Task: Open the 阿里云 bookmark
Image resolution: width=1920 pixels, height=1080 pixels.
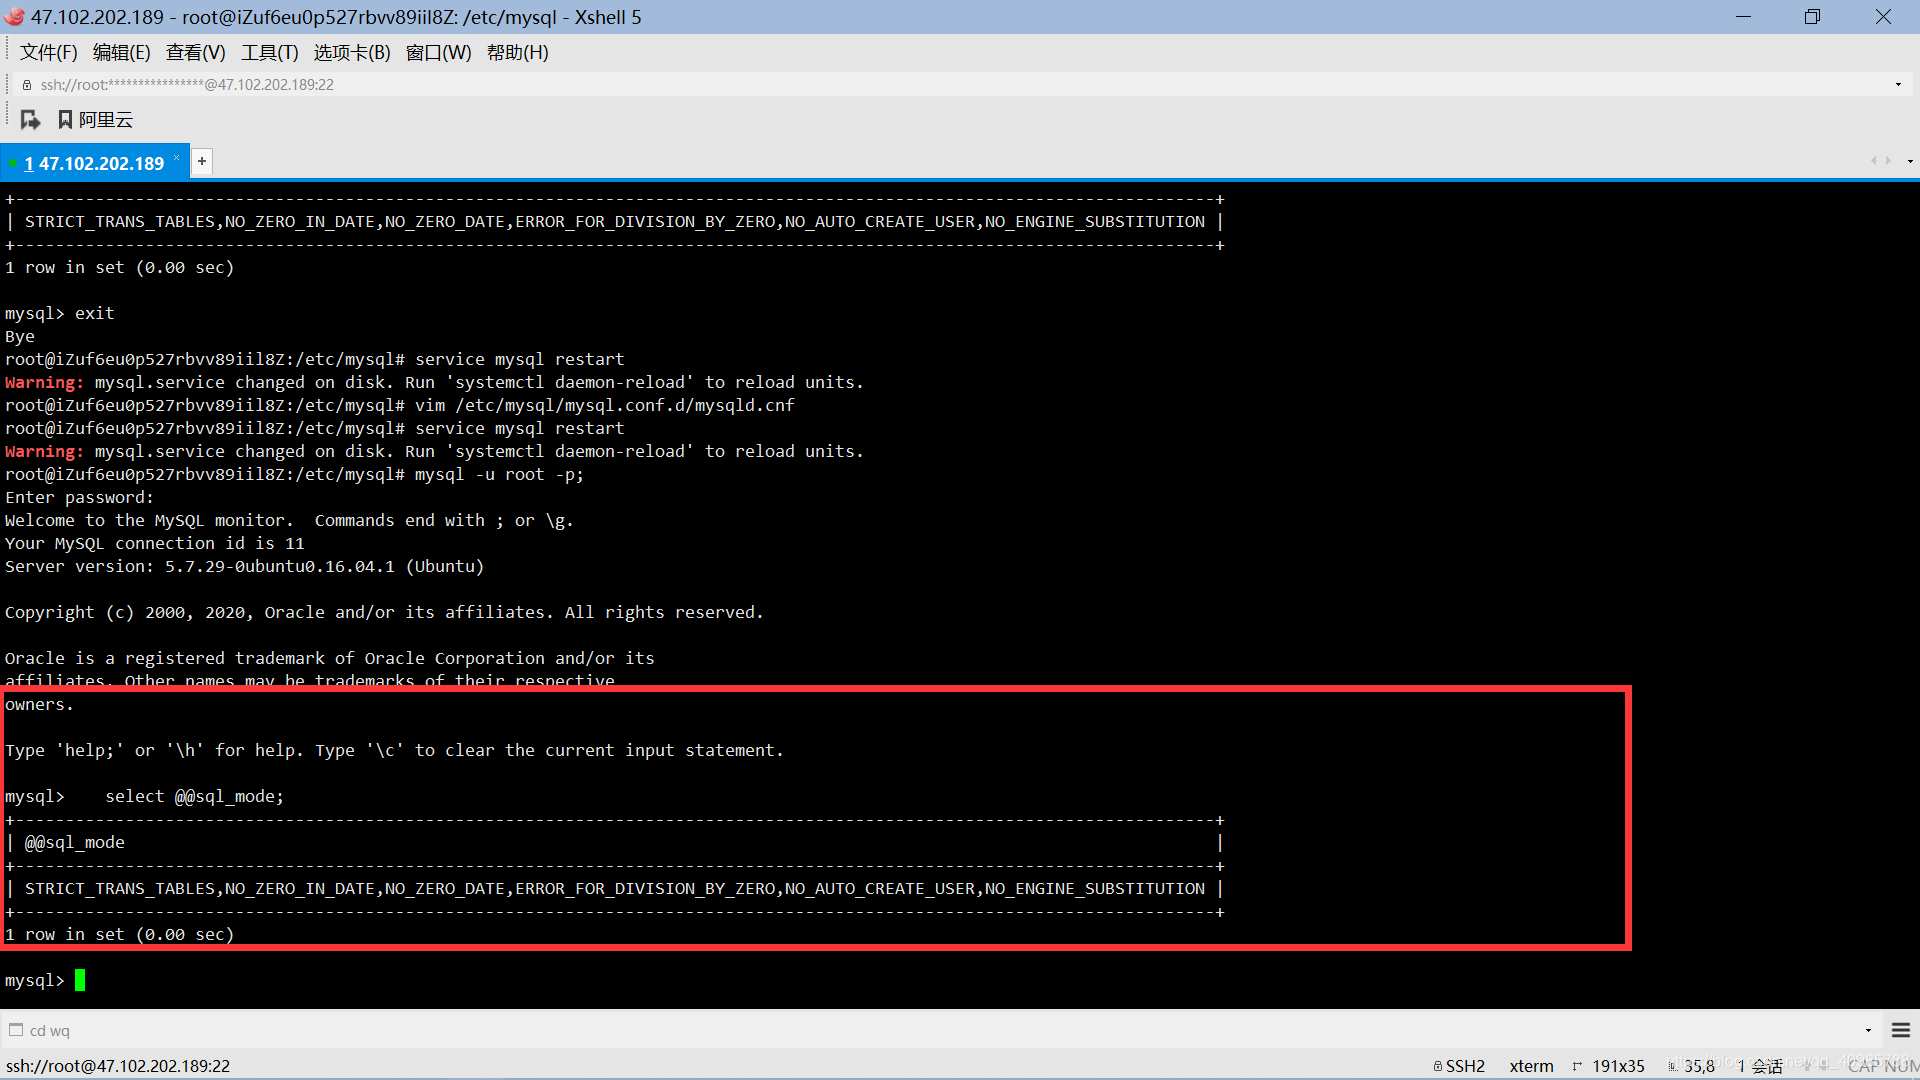Action: coord(95,120)
